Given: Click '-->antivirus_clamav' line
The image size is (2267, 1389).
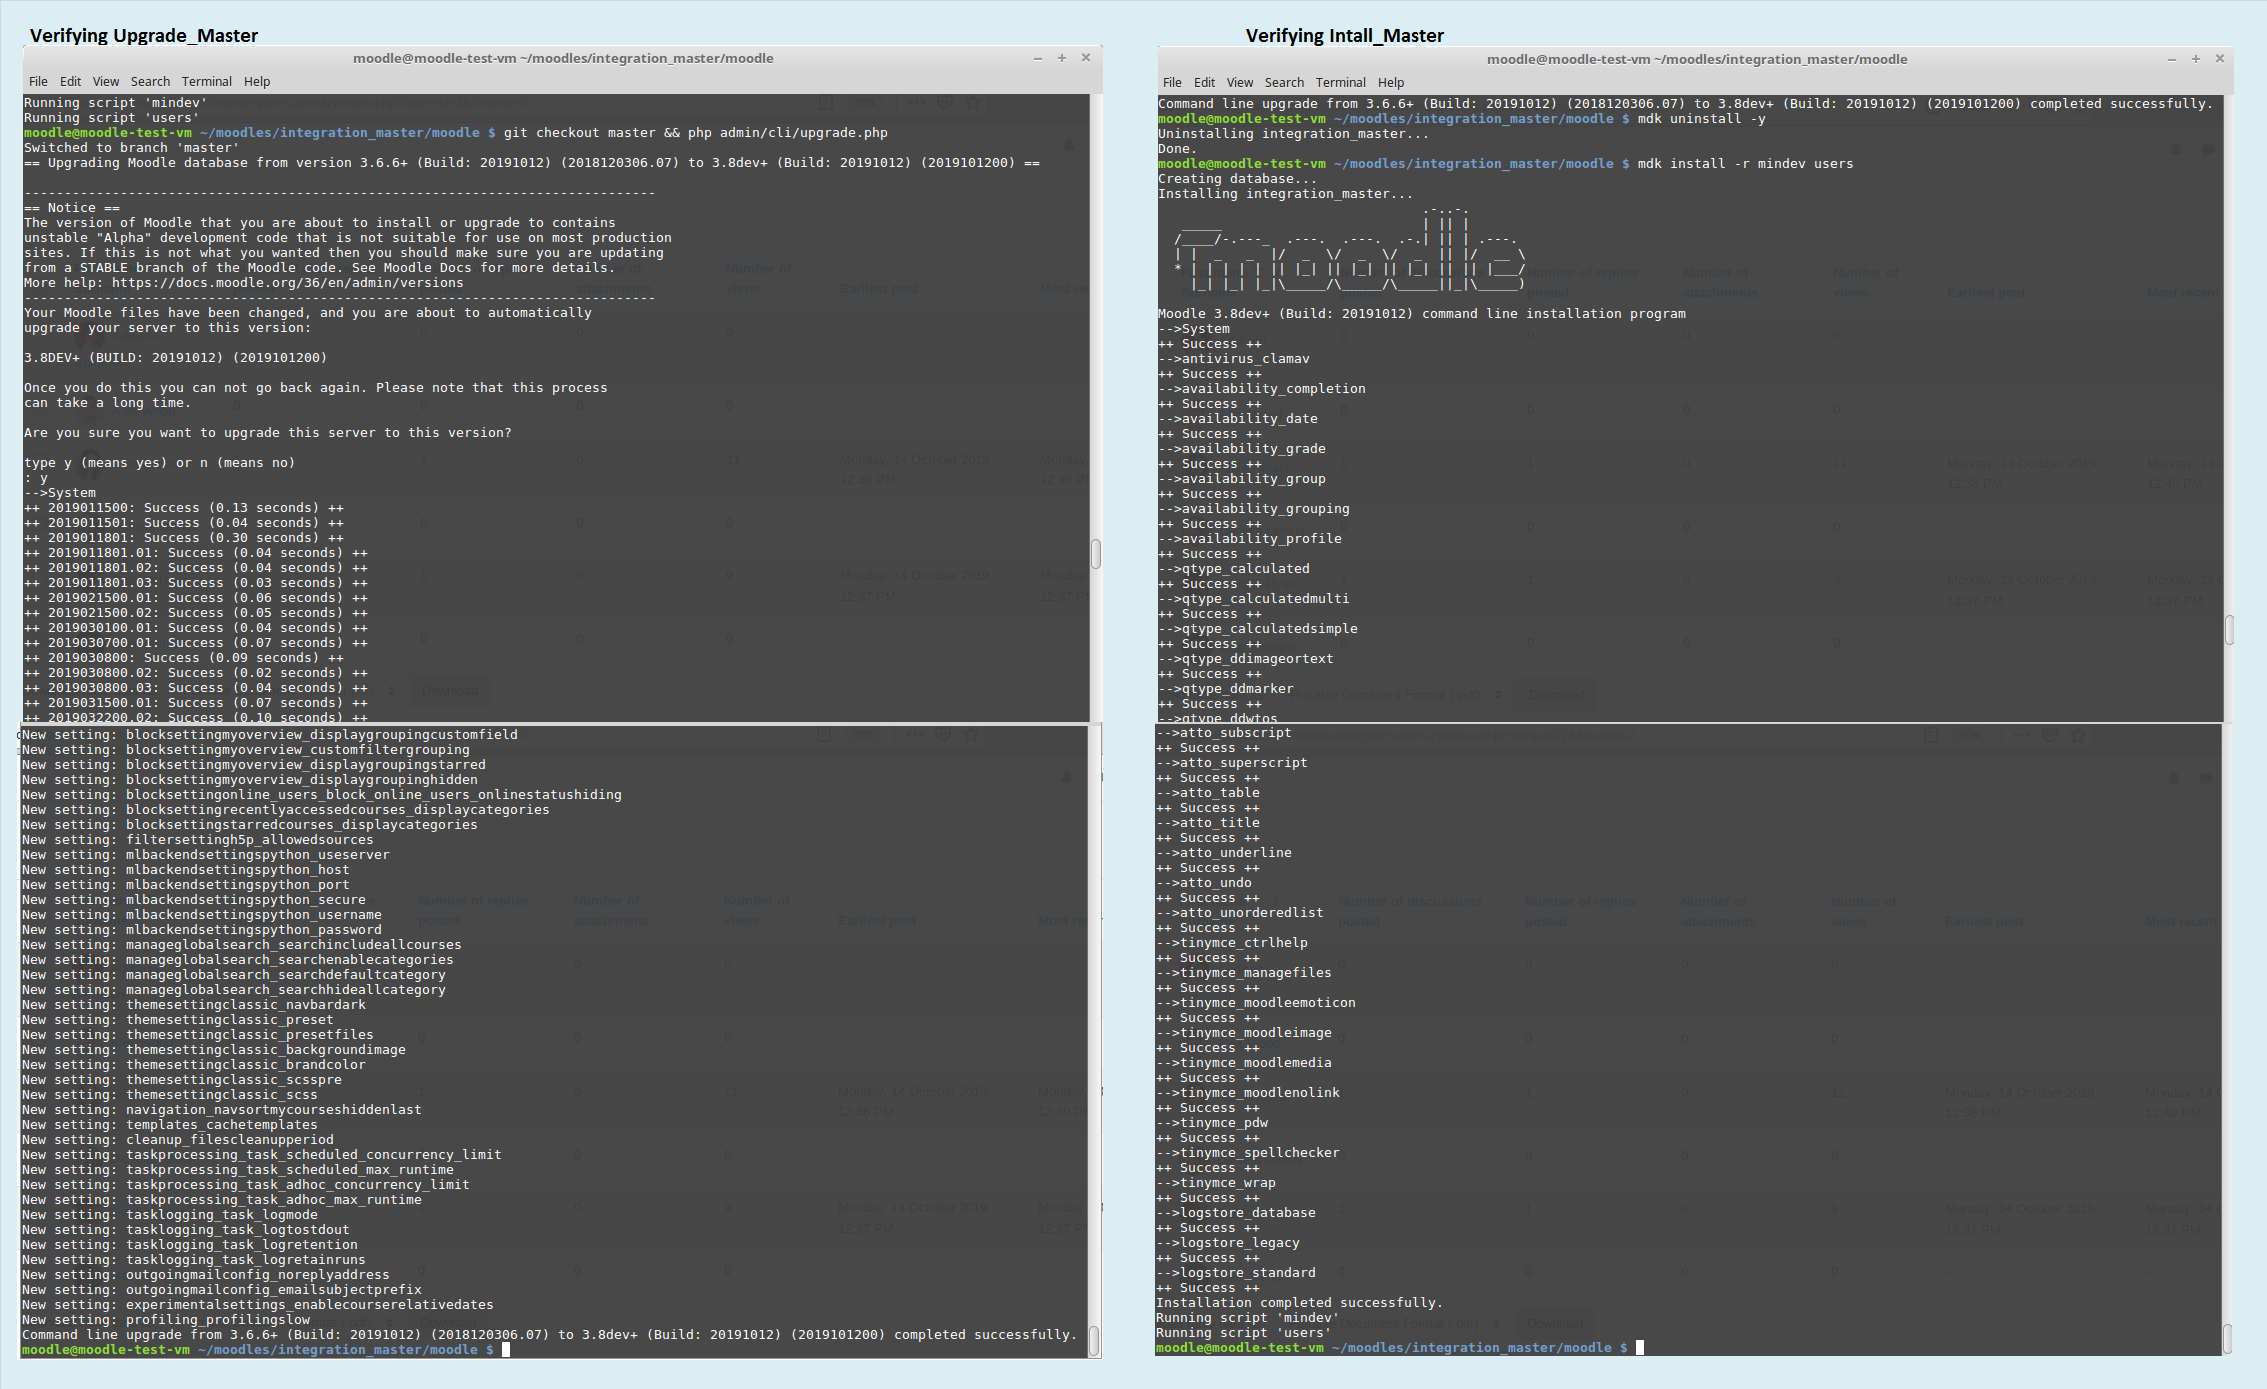Looking at the screenshot, I should coord(1234,359).
